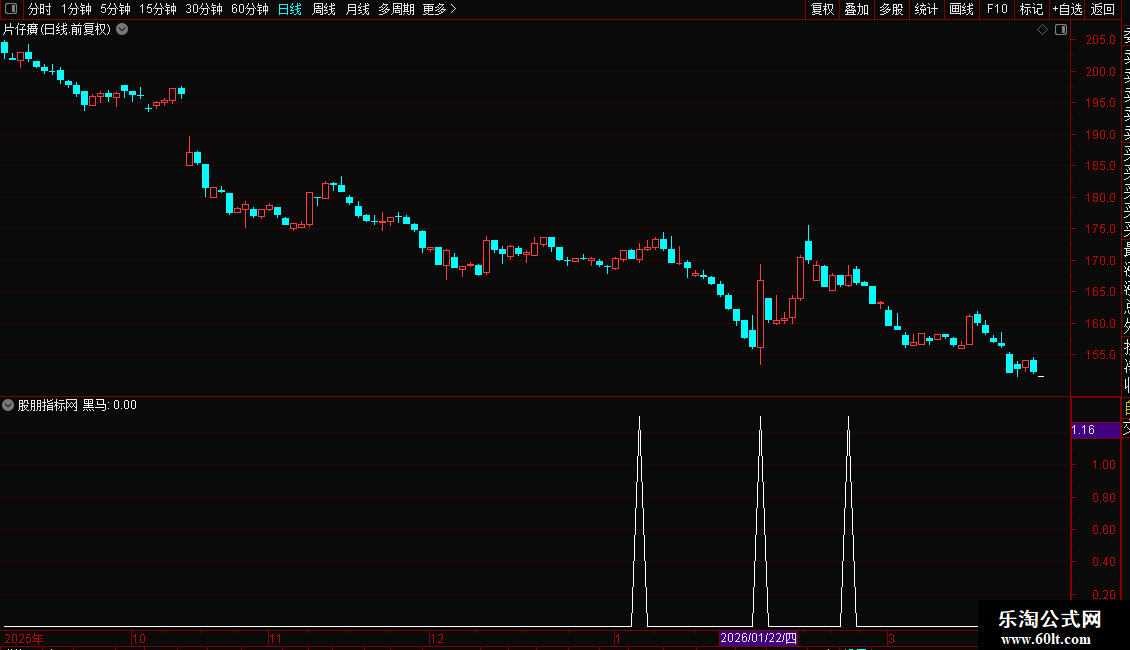Click the 155.0 price axis label
This screenshot has width=1130, height=650.
click(1100, 355)
